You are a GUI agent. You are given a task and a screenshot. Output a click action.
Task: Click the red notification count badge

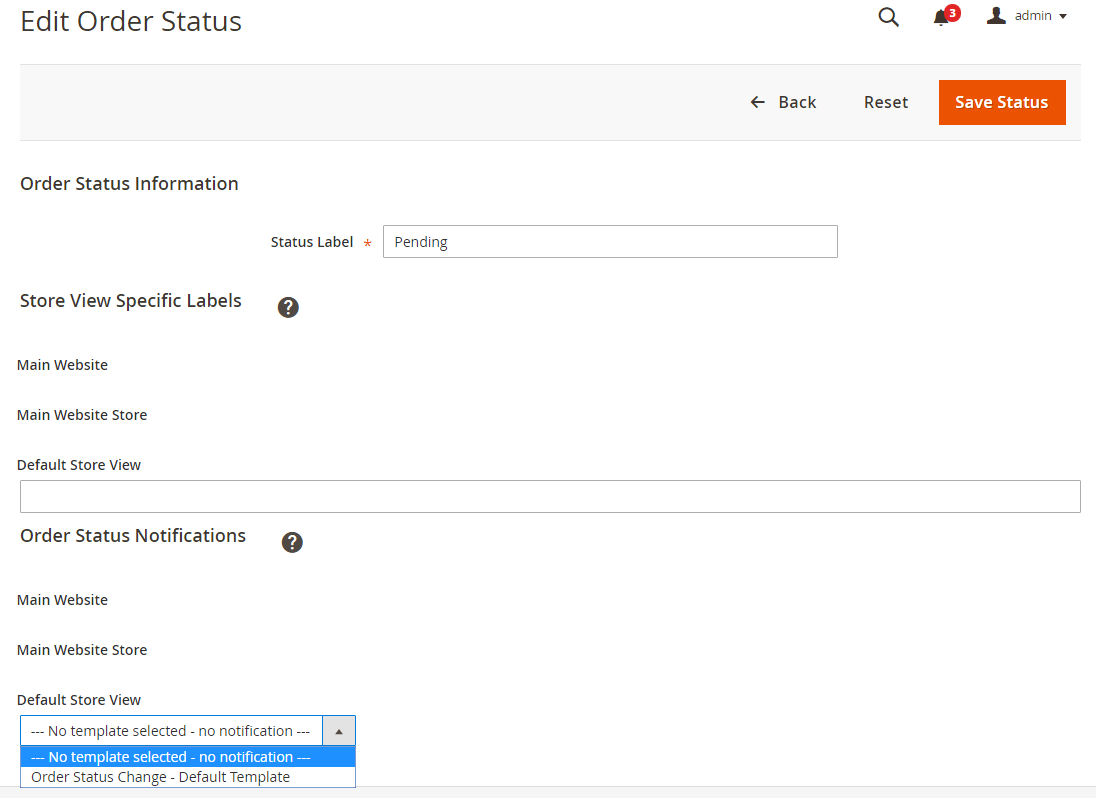click(x=953, y=12)
